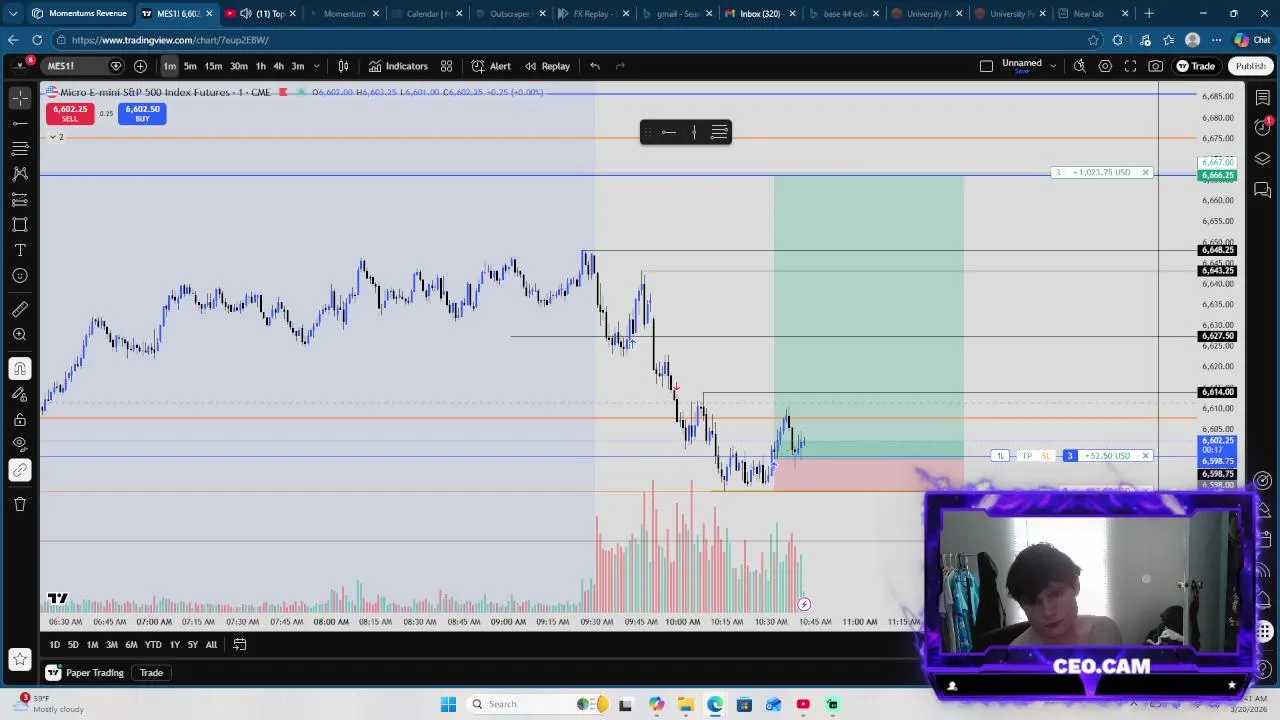Remove all drawings with trash icon
Viewport: 1280px width, 720px height.
click(x=20, y=504)
